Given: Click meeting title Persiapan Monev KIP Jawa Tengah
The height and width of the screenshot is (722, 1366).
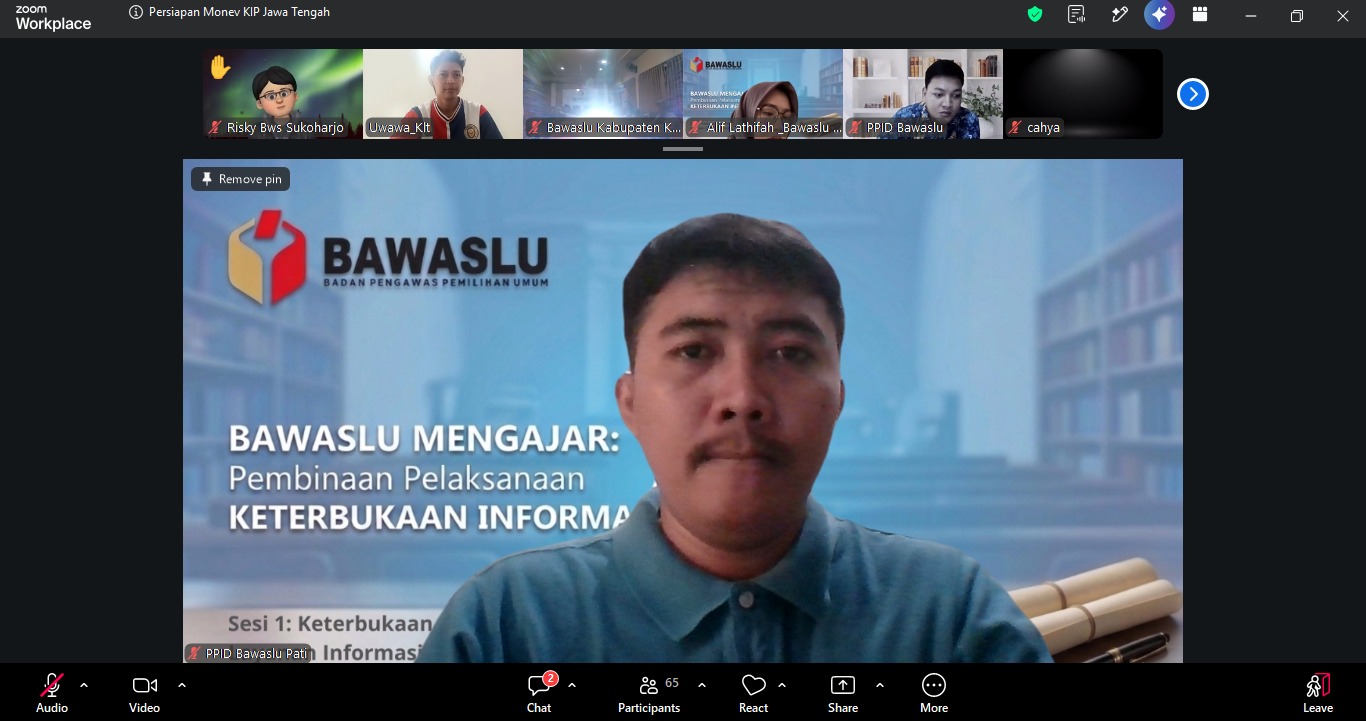Looking at the screenshot, I should point(240,13).
